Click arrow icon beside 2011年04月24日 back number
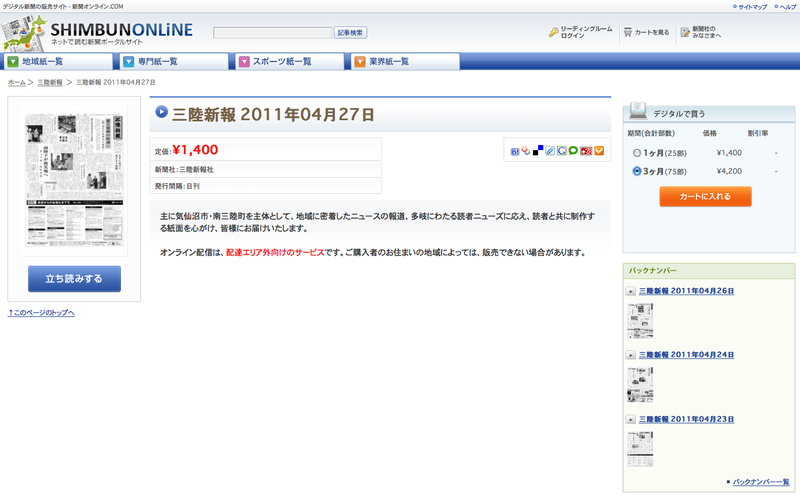The height and width of the screenshot is (497, 800). (631, 355)
